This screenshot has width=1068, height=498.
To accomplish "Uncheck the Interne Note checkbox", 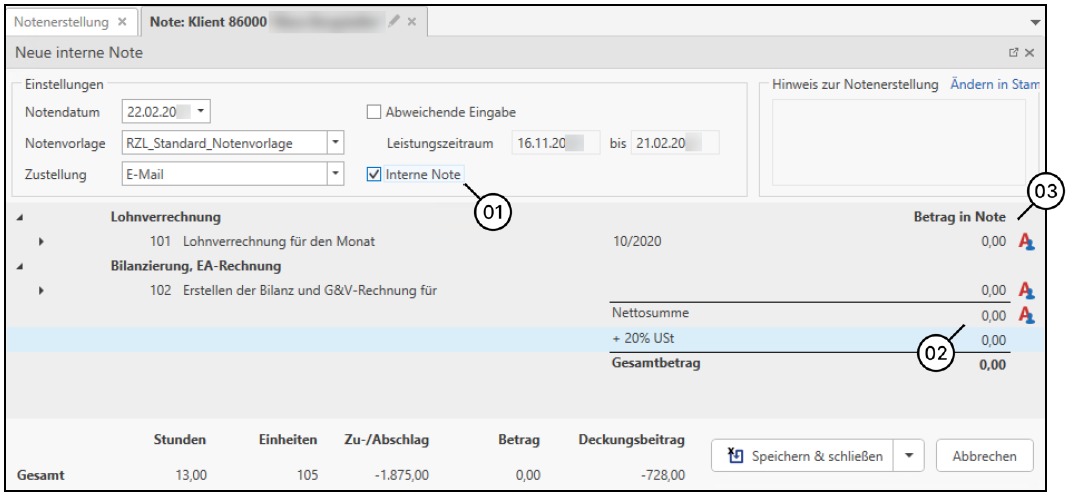I will 375,174.
